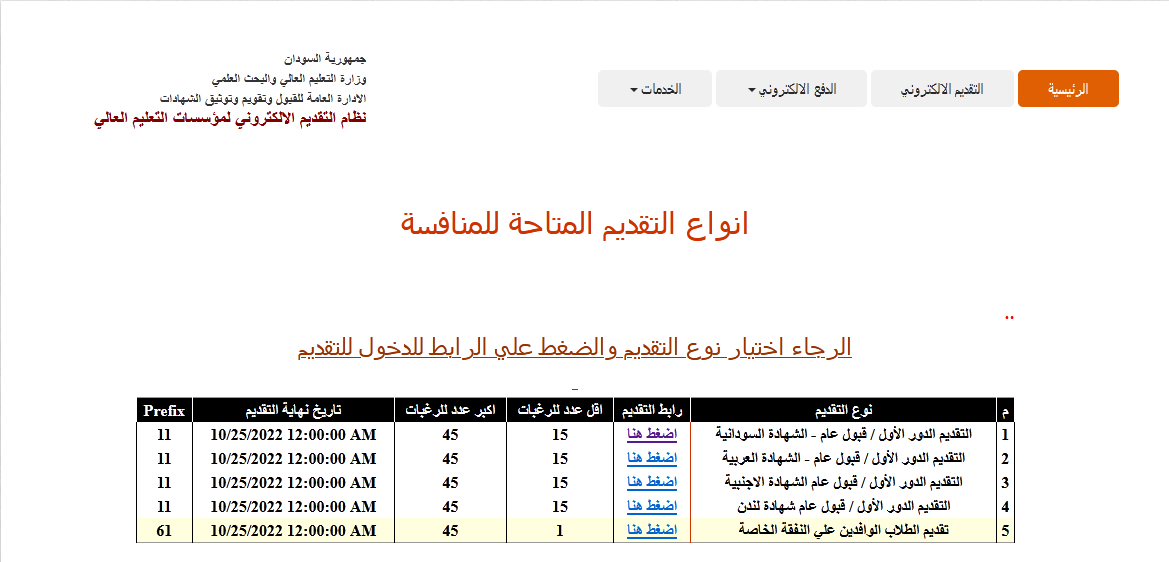The height and width of the screenshot is (562, 1169).
Task: Open the الرئيسية home tab
Action: 1068,89
